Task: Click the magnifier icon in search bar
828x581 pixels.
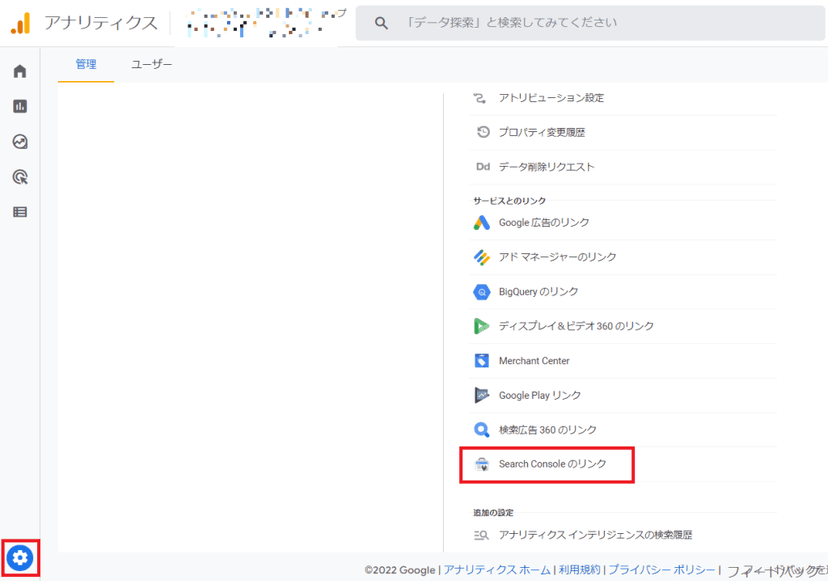Action: click(x=381, y=23)
